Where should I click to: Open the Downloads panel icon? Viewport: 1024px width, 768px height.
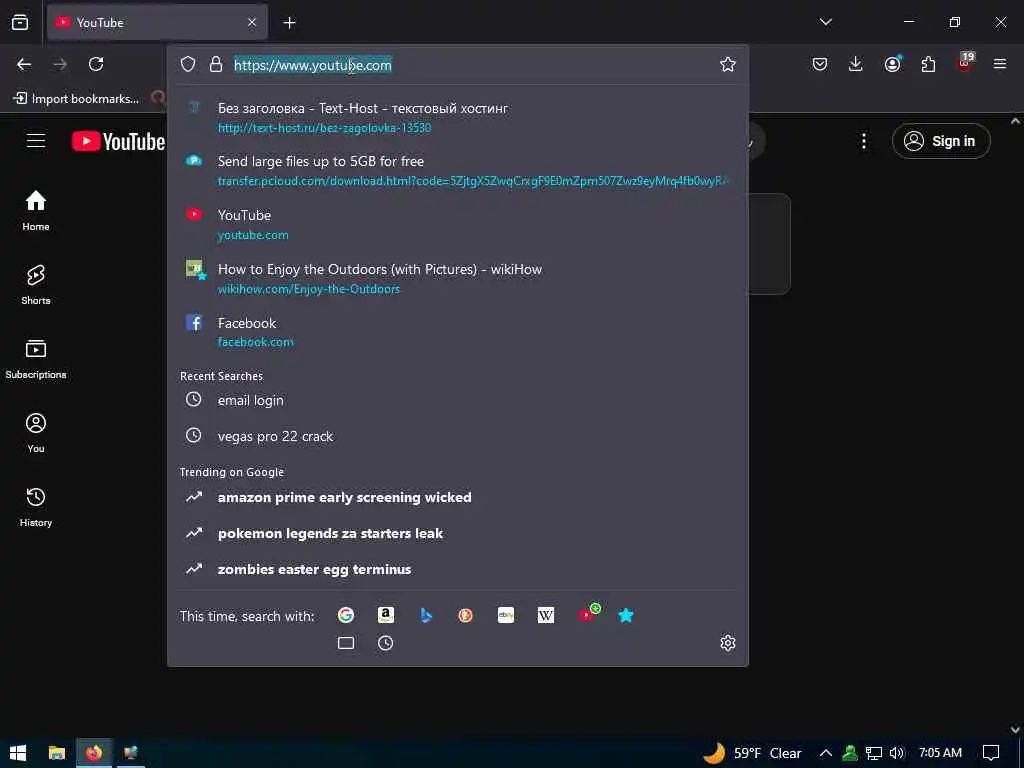pyautogui.click(x=856, y=64)
